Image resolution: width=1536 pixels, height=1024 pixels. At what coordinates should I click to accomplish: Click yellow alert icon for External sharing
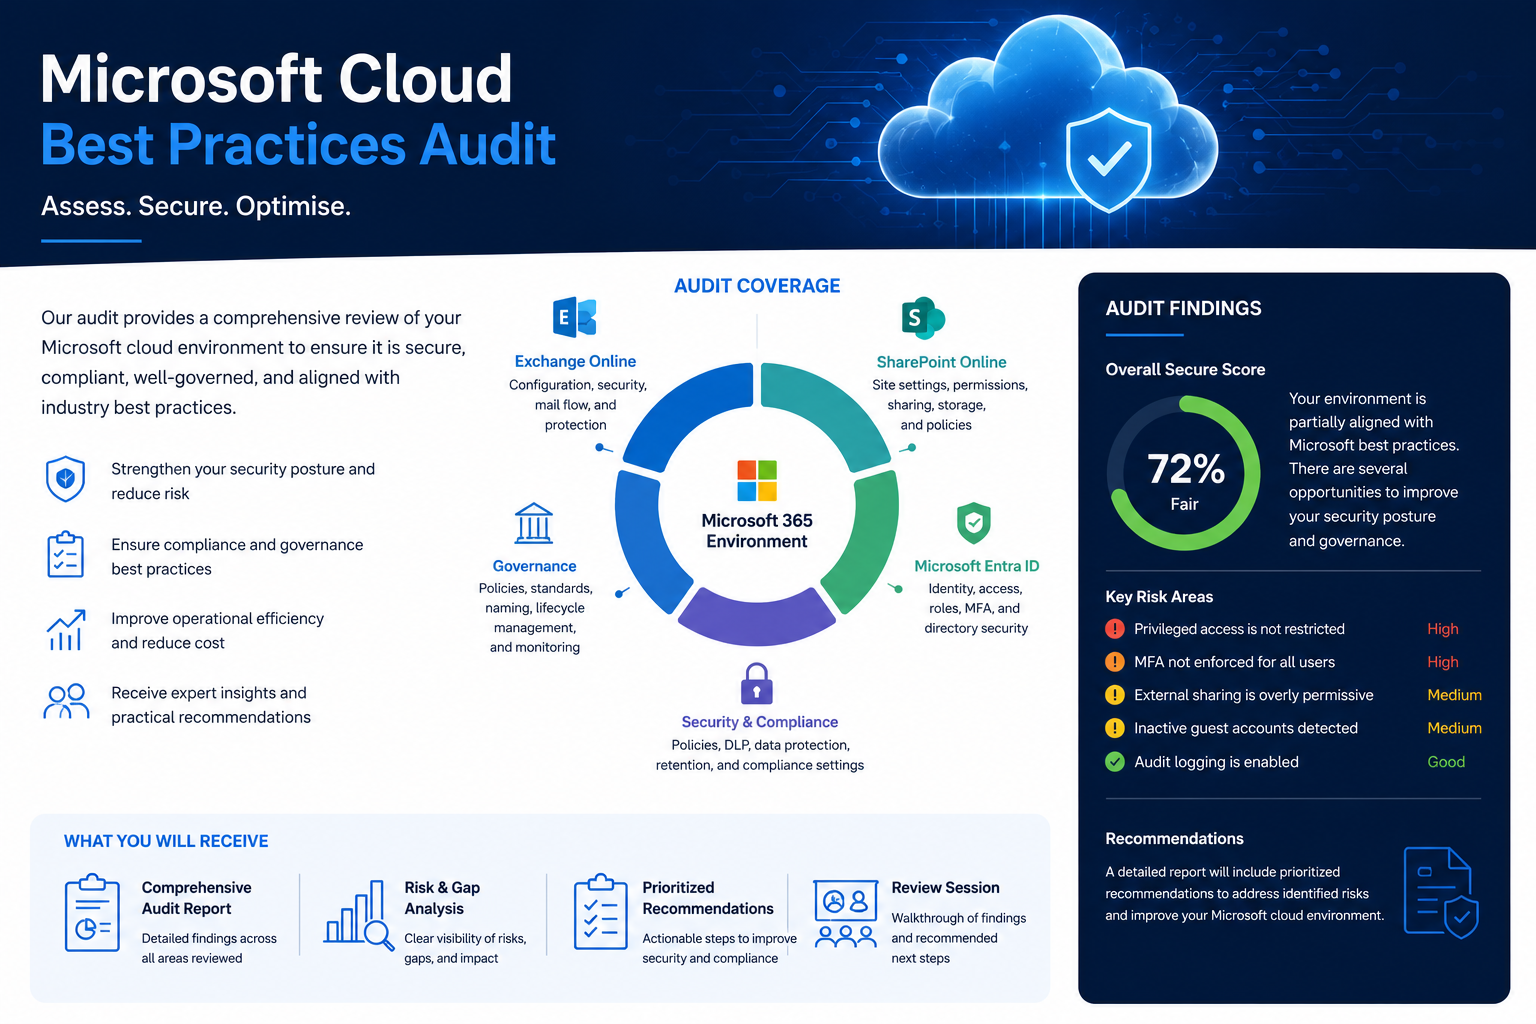tap(1115, 695)
